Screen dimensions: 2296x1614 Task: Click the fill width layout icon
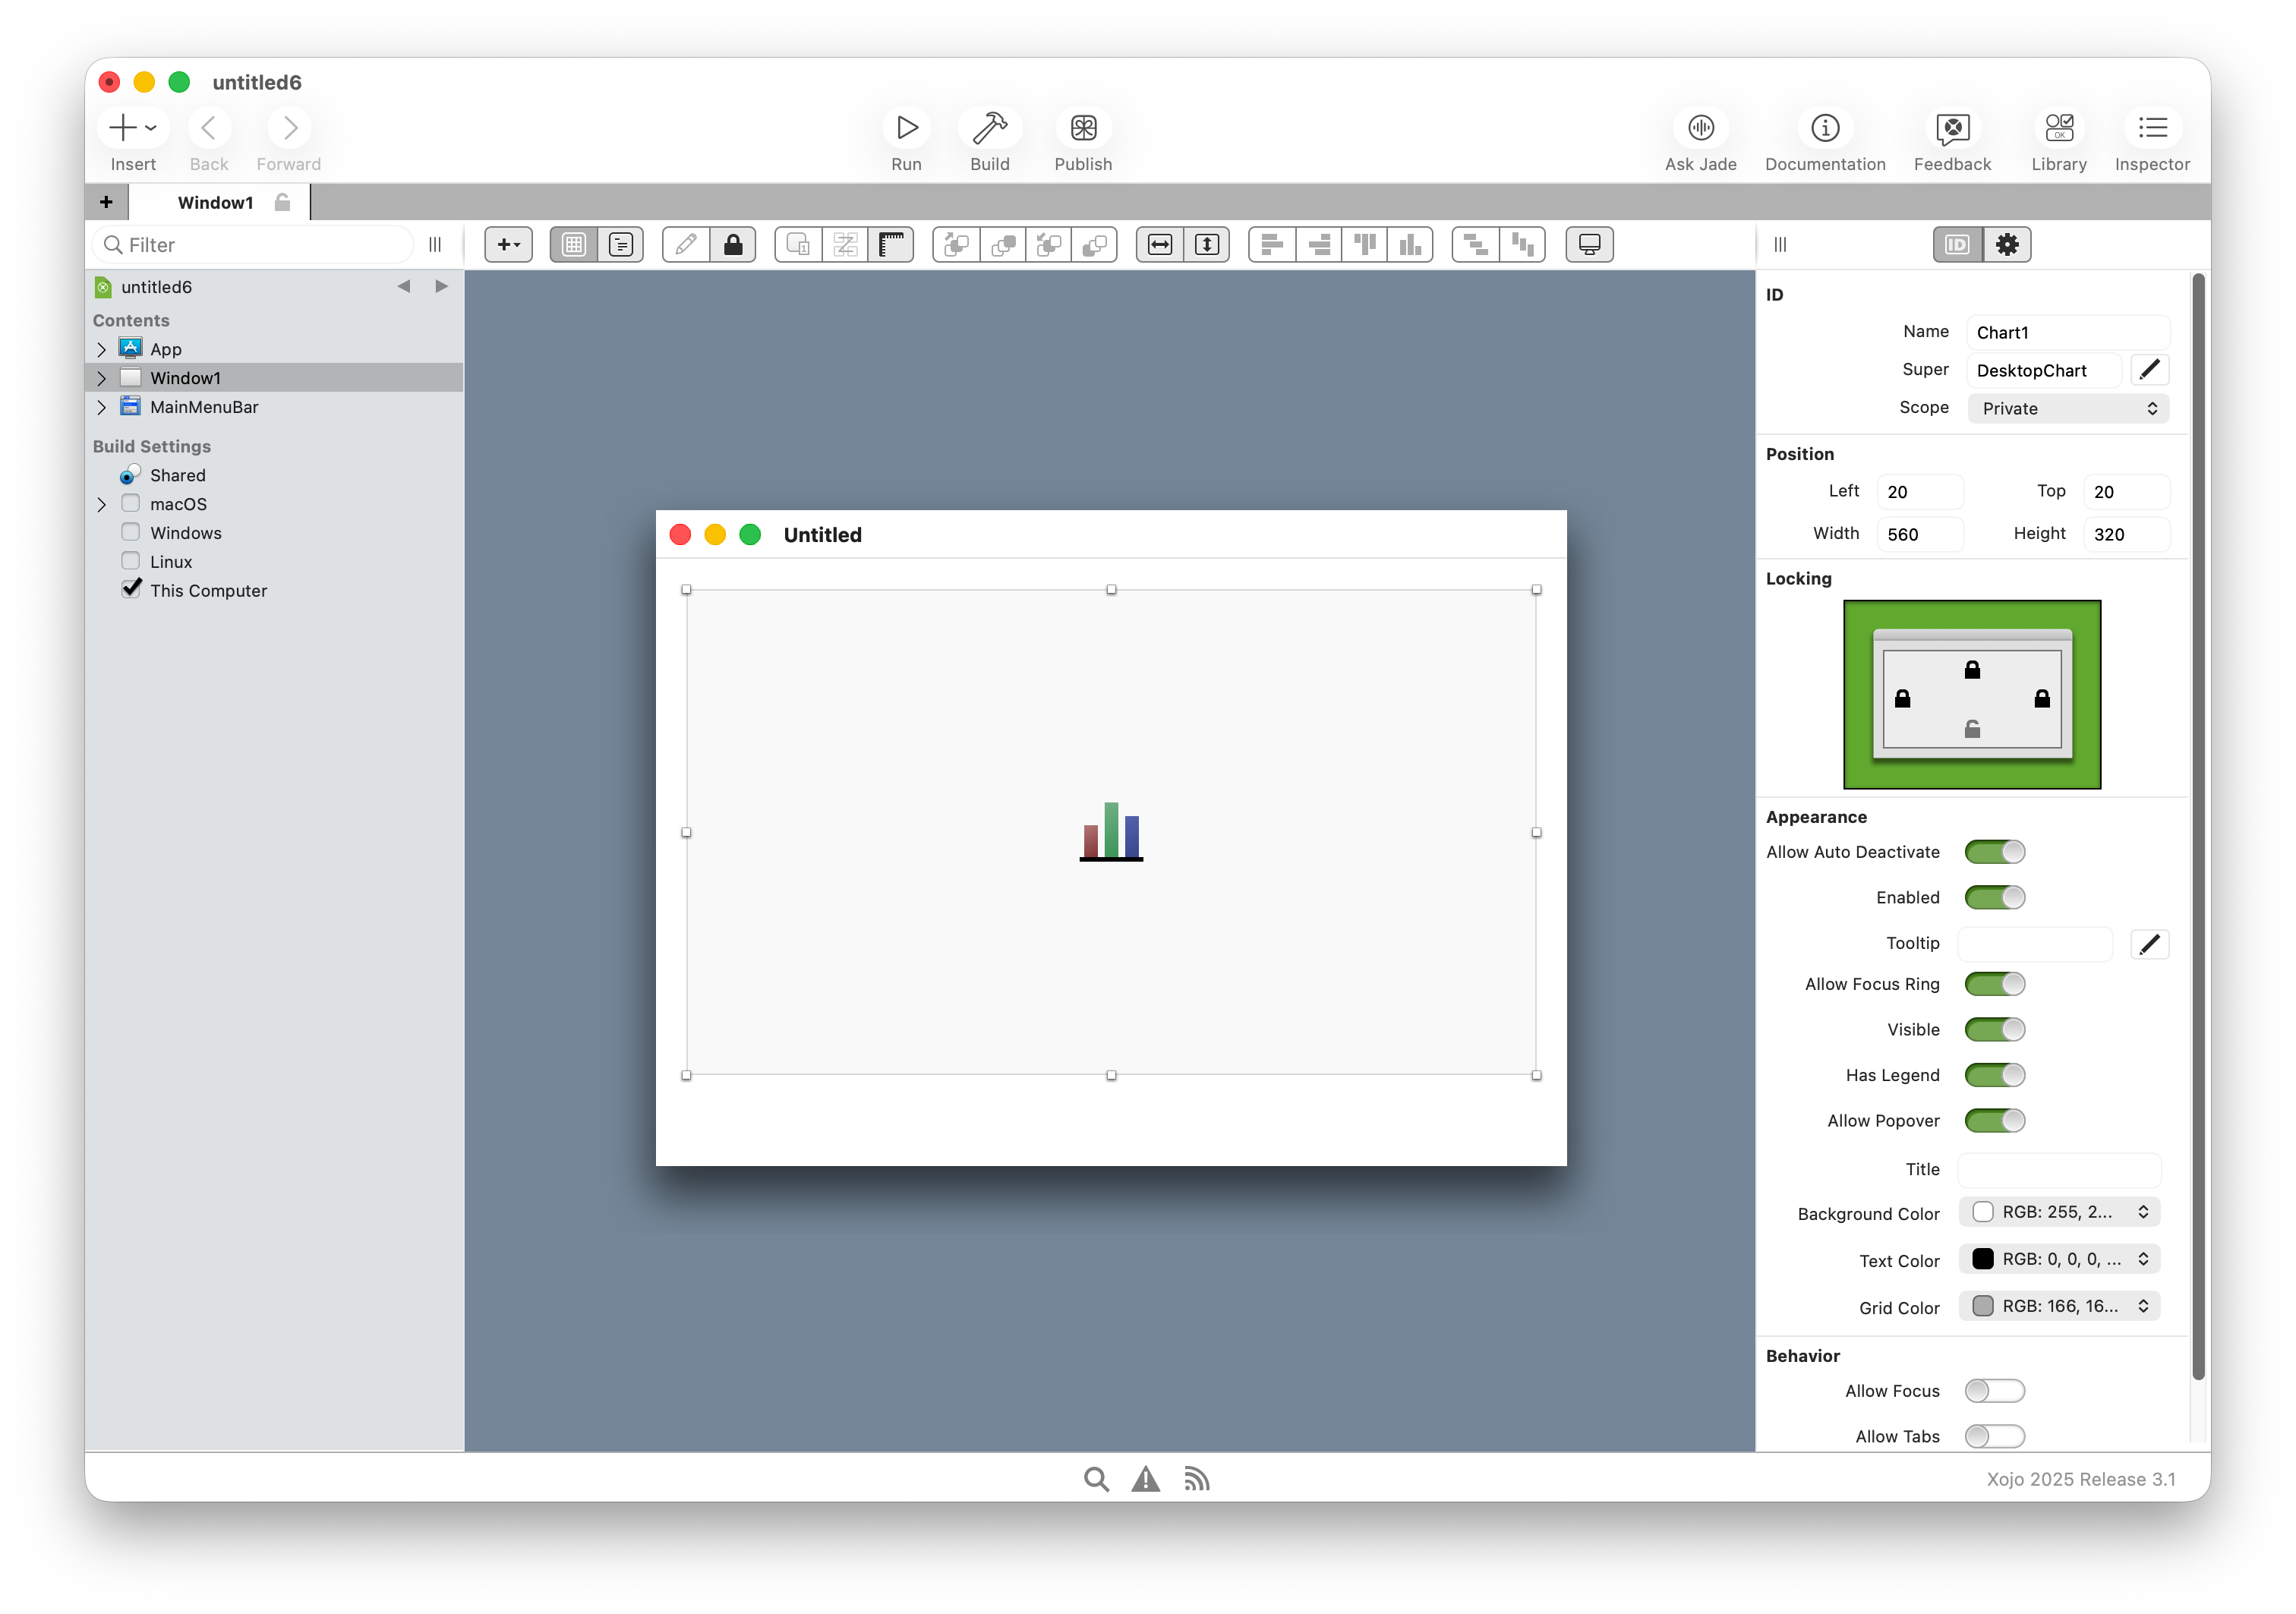(1160, 245)
